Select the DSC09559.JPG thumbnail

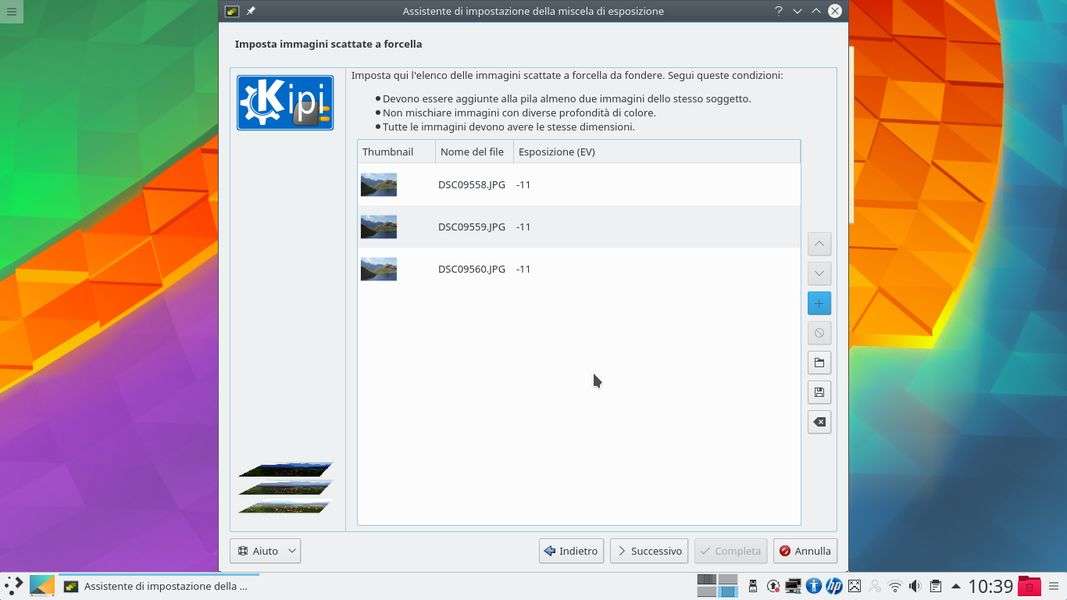click(x=378, y=227)
